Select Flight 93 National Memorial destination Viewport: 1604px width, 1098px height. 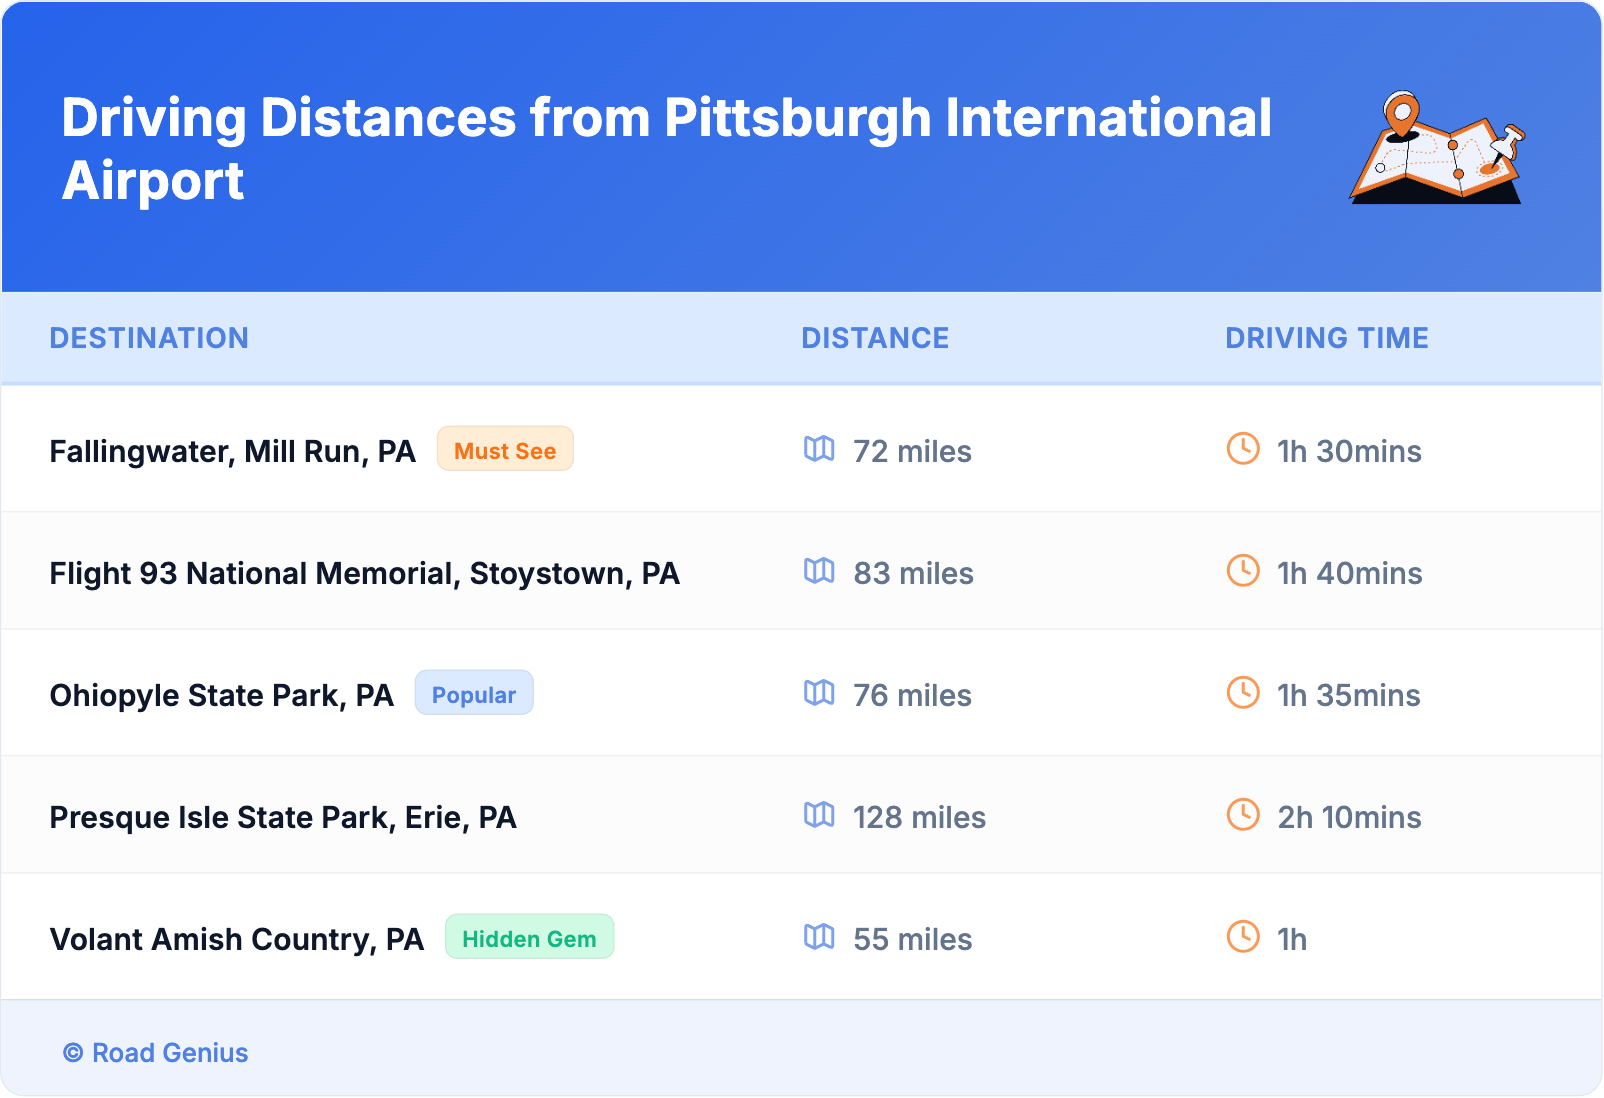click(364, 573)
